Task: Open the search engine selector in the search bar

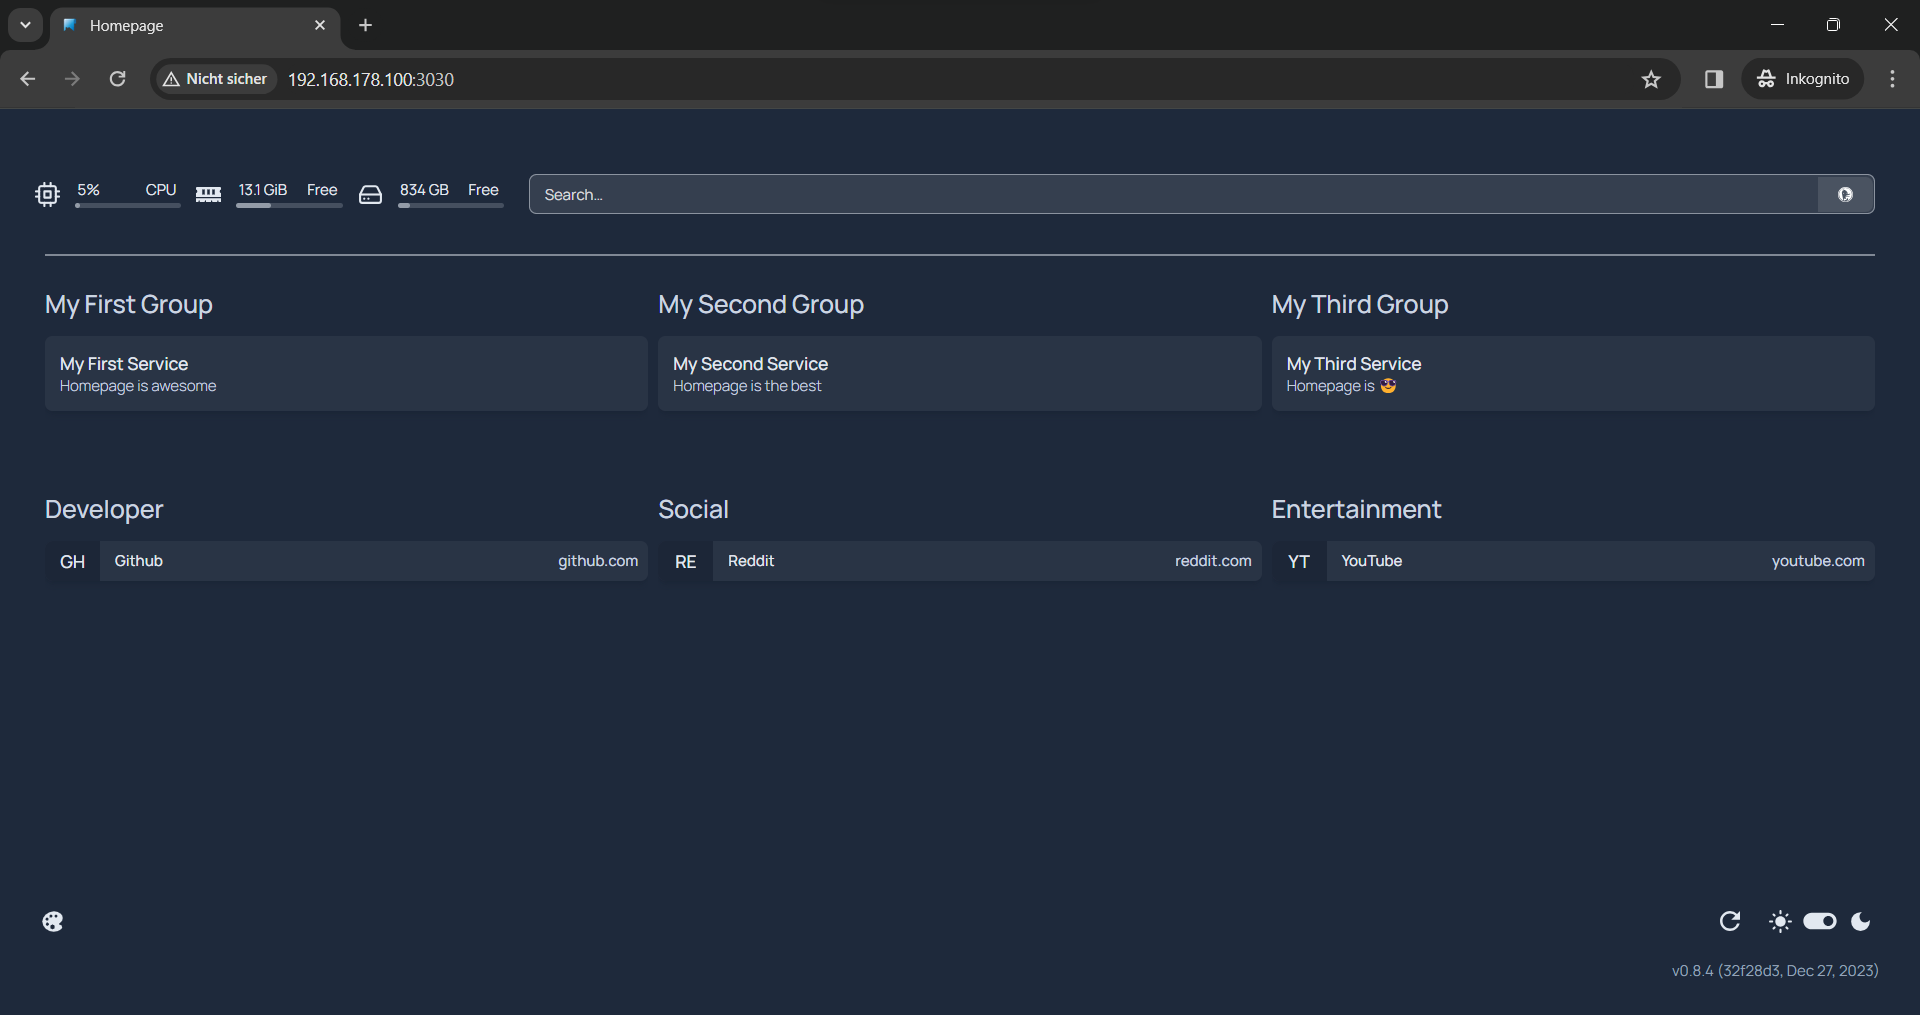Action: coord(1845,194)
